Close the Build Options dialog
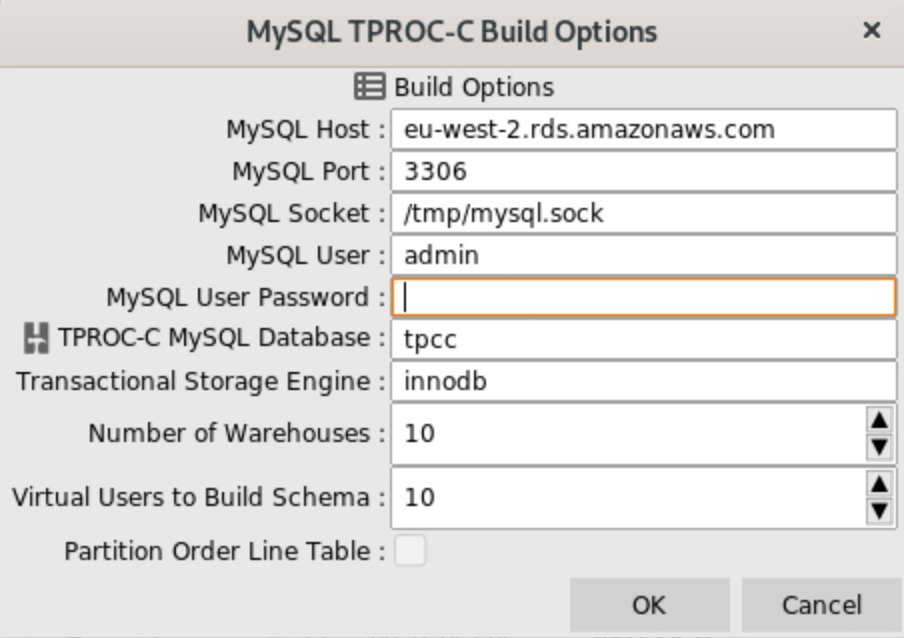The height and width of the screenshot is (638, 904). (872, 31)
